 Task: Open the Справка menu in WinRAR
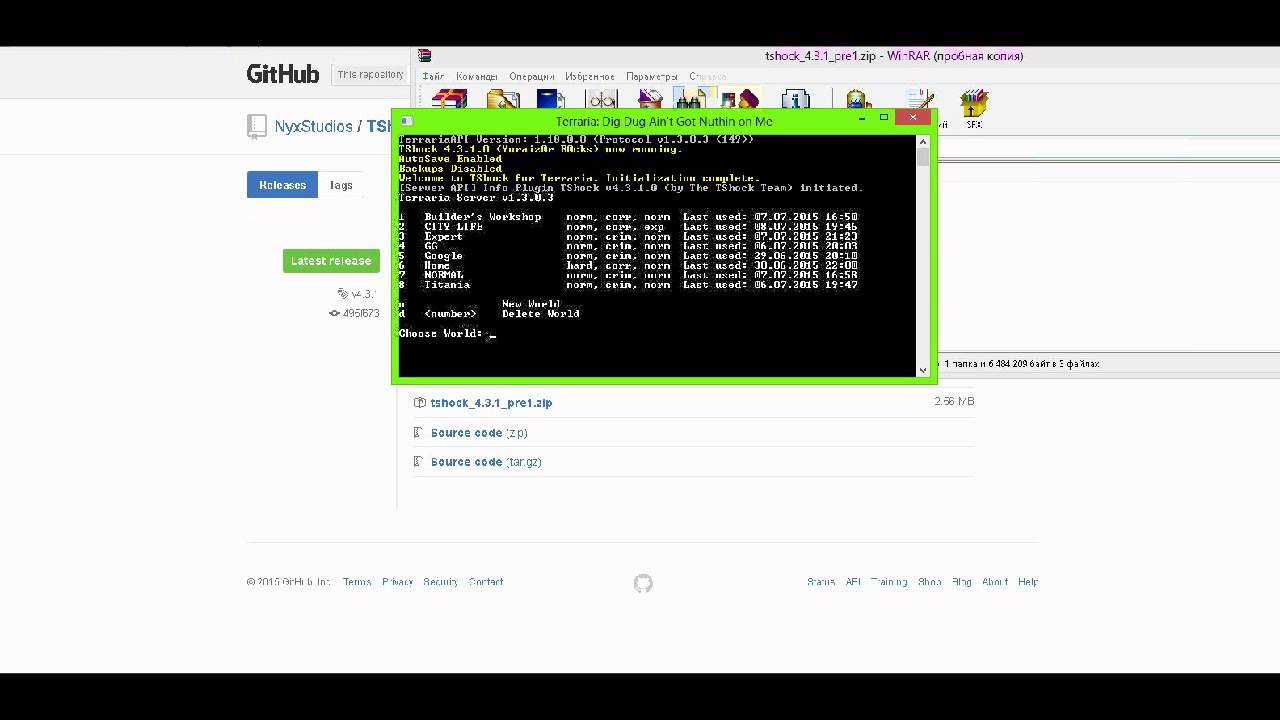708,77
